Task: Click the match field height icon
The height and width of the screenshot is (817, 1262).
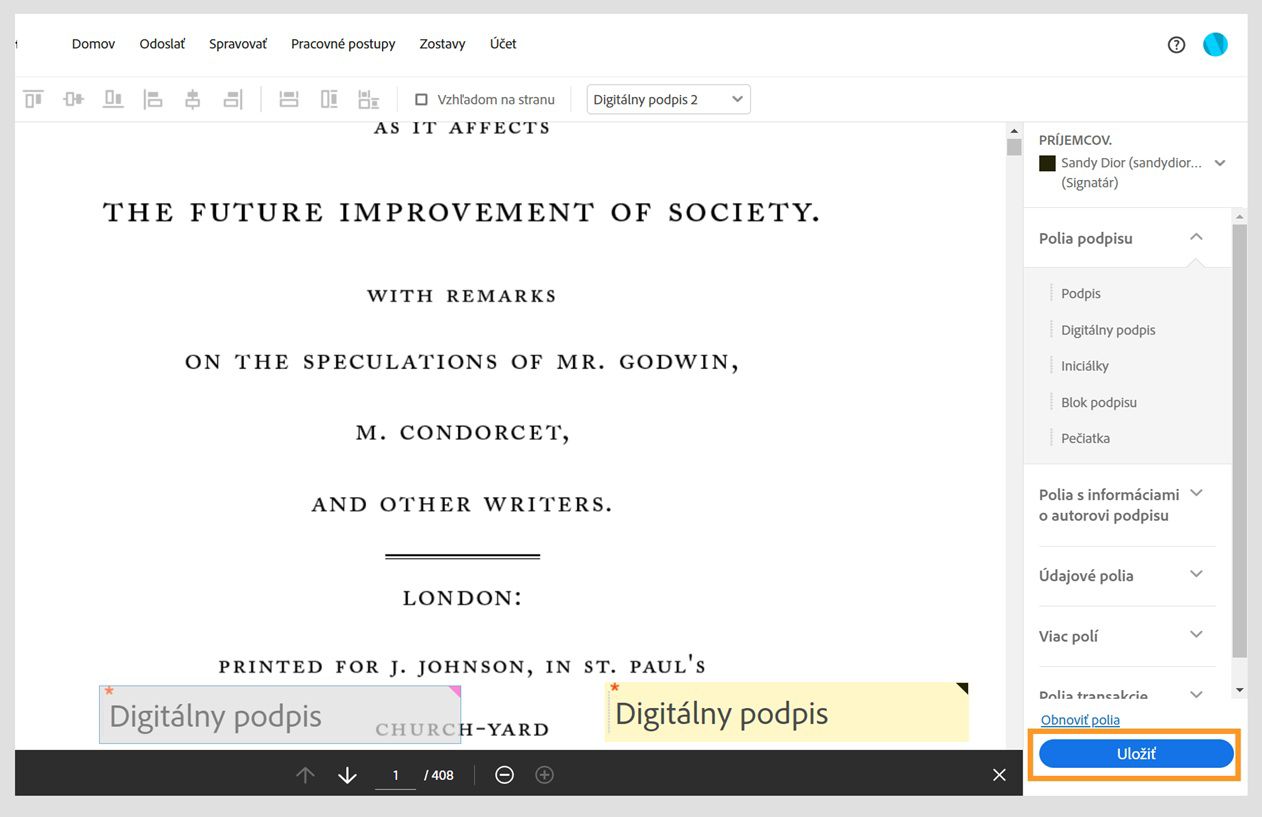Action: (x=329, y=99)
